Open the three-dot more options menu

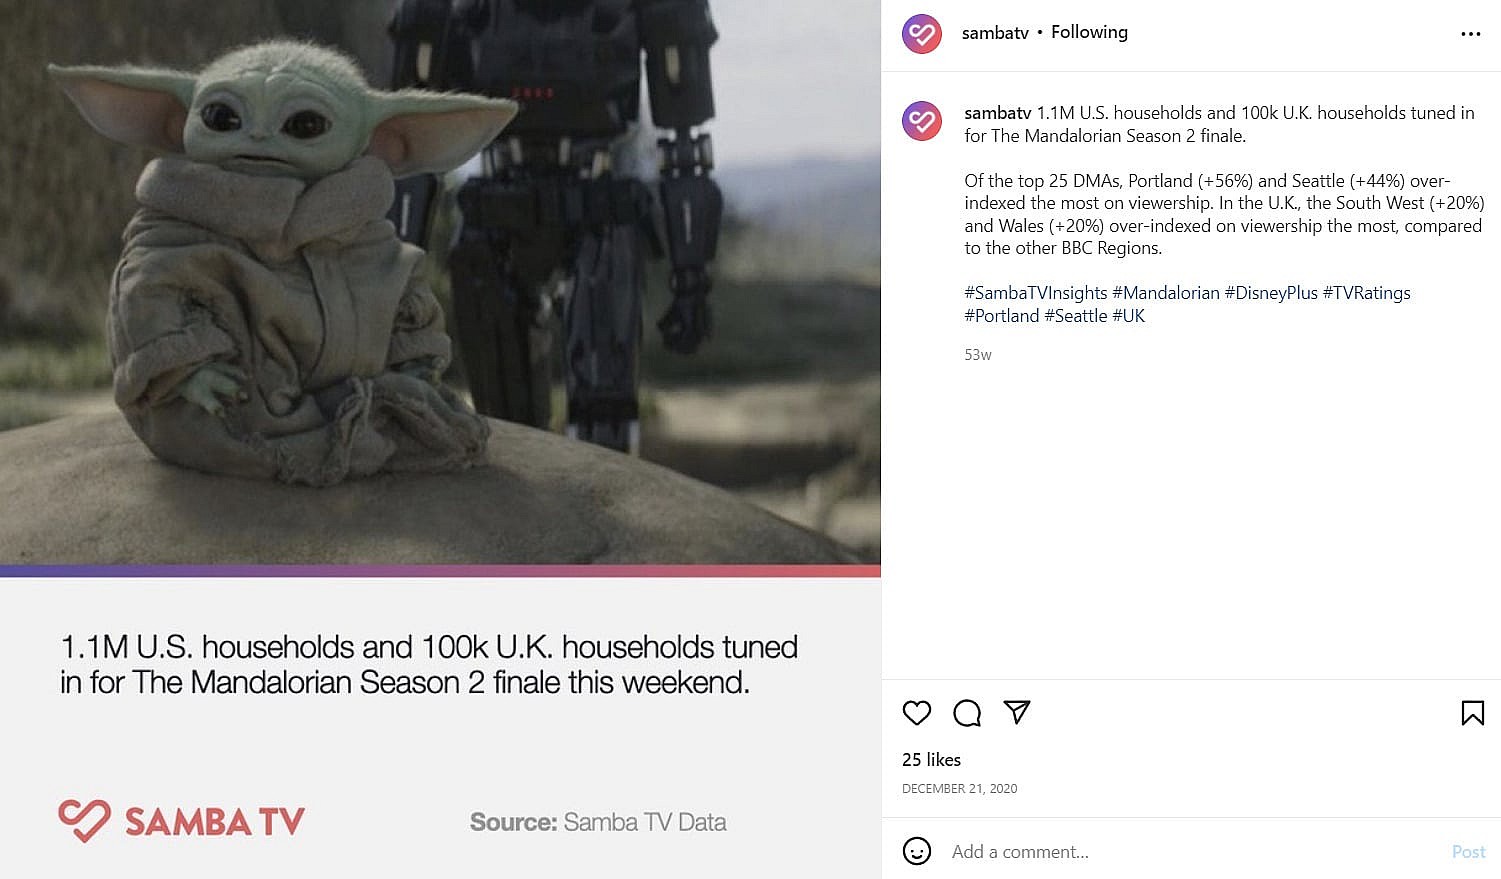click(1470, 34)
